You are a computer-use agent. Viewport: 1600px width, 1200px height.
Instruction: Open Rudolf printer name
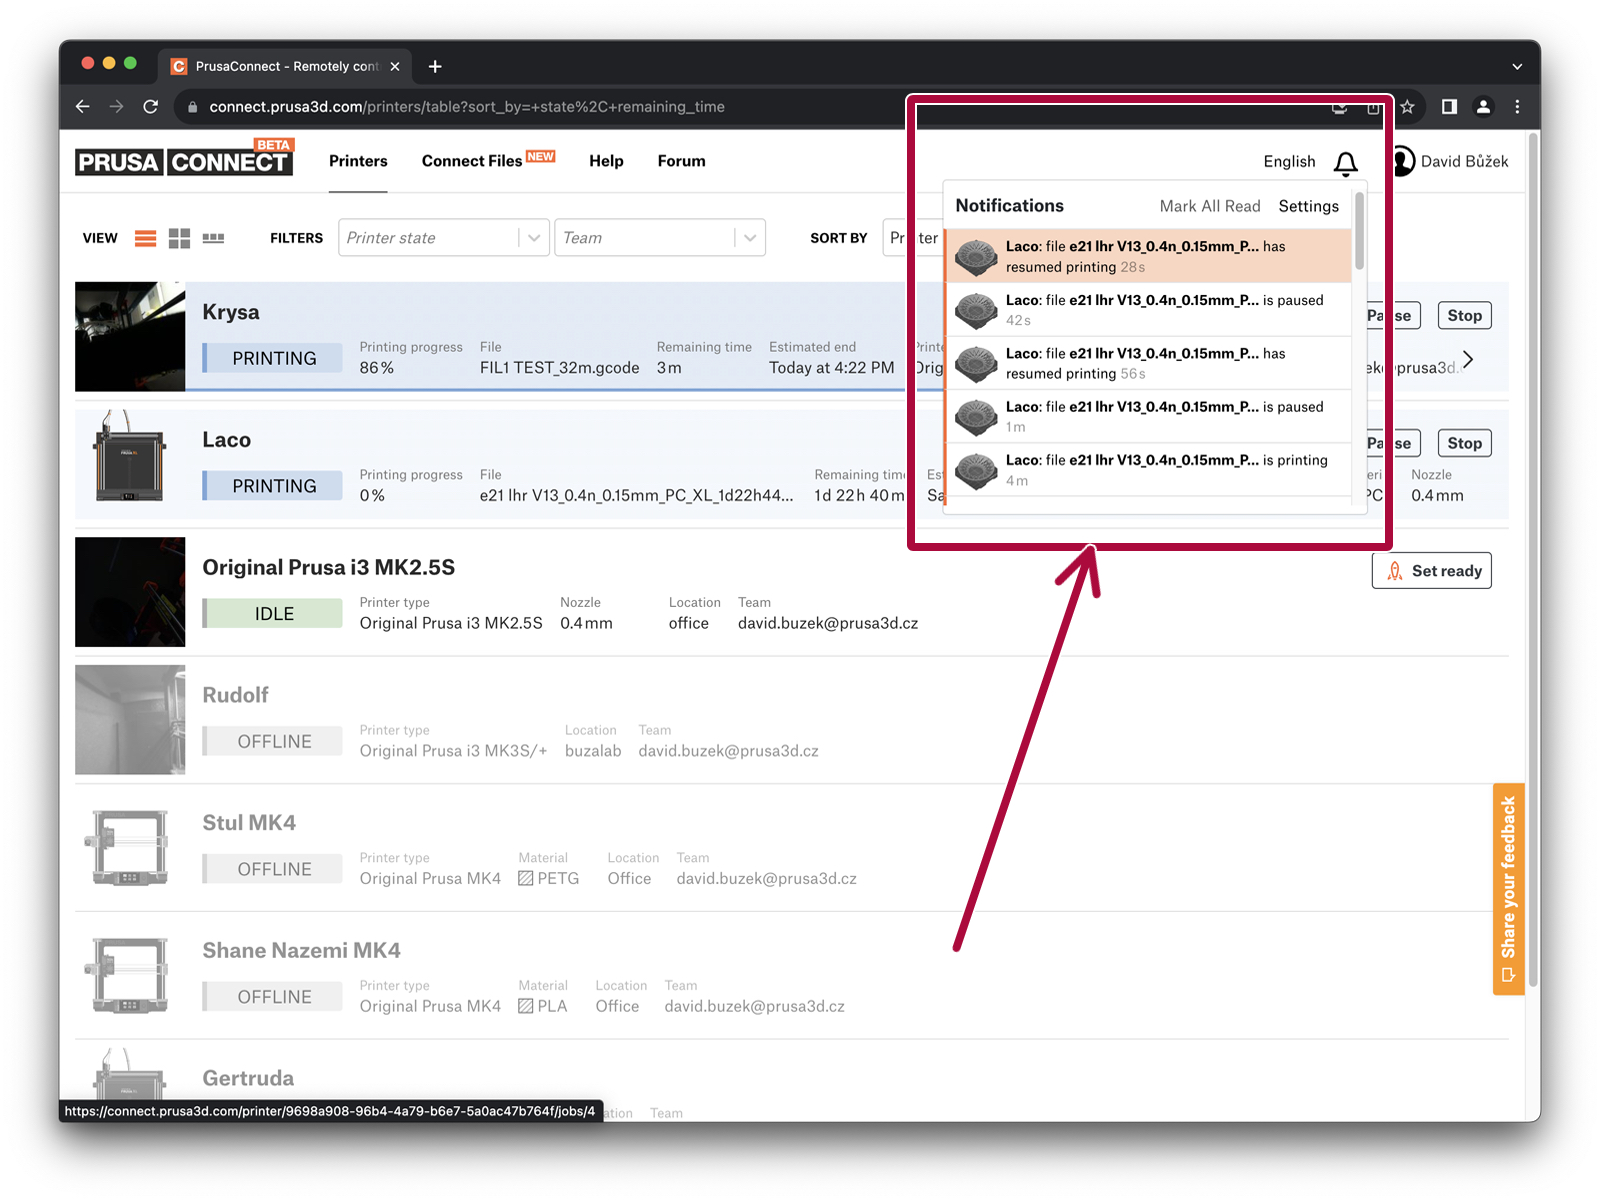pos(236,695)
